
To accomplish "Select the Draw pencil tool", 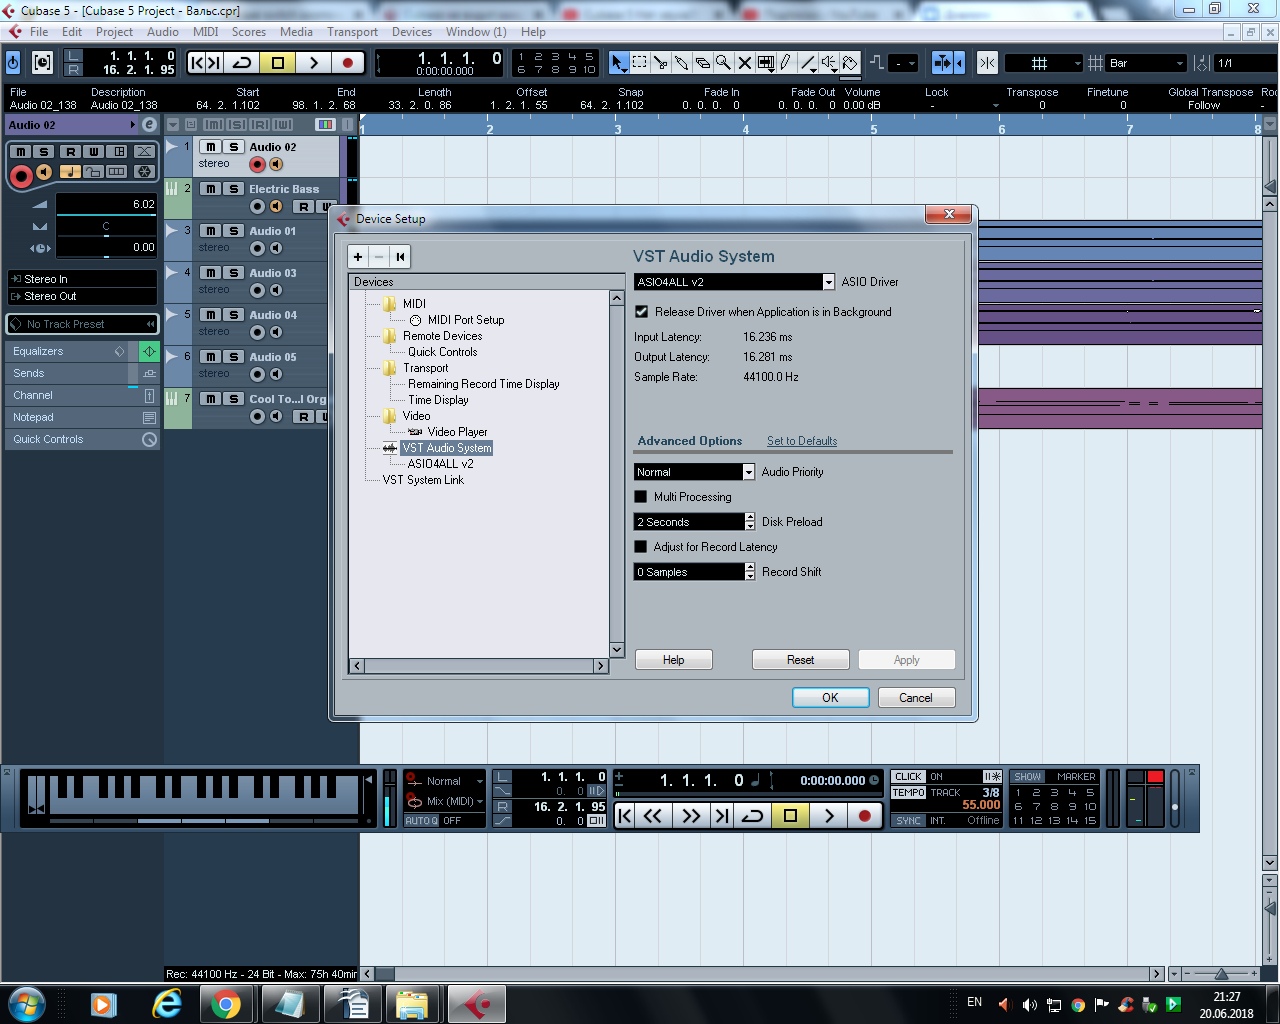I will point(786,62).
